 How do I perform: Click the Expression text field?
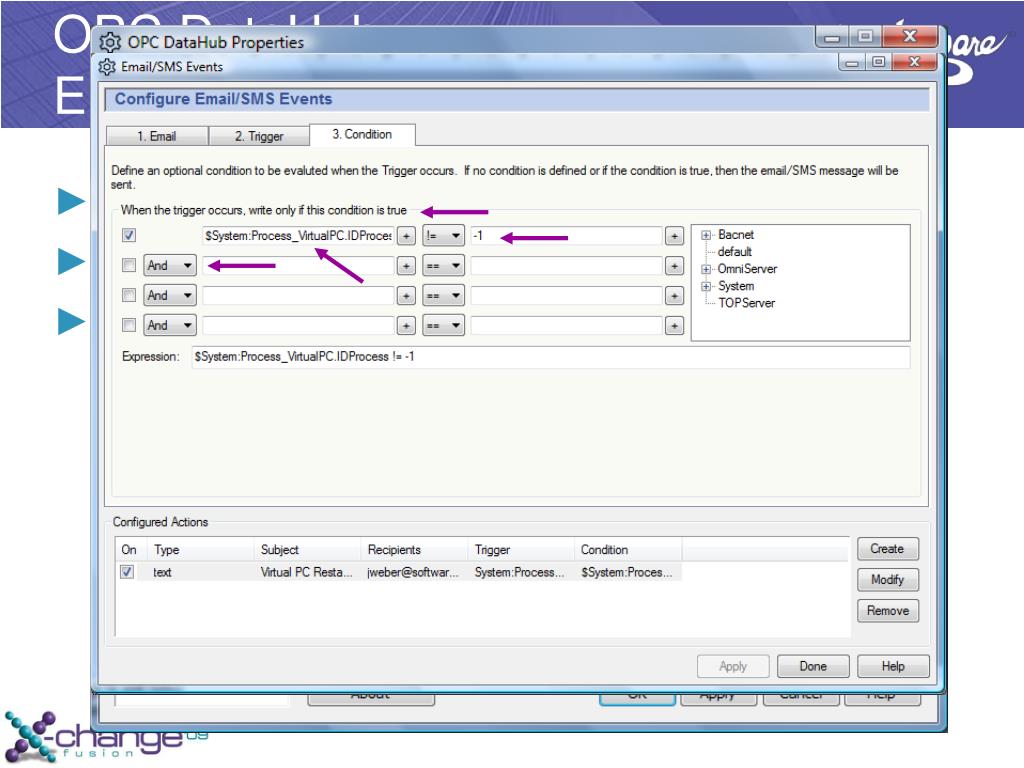(551, 357)
